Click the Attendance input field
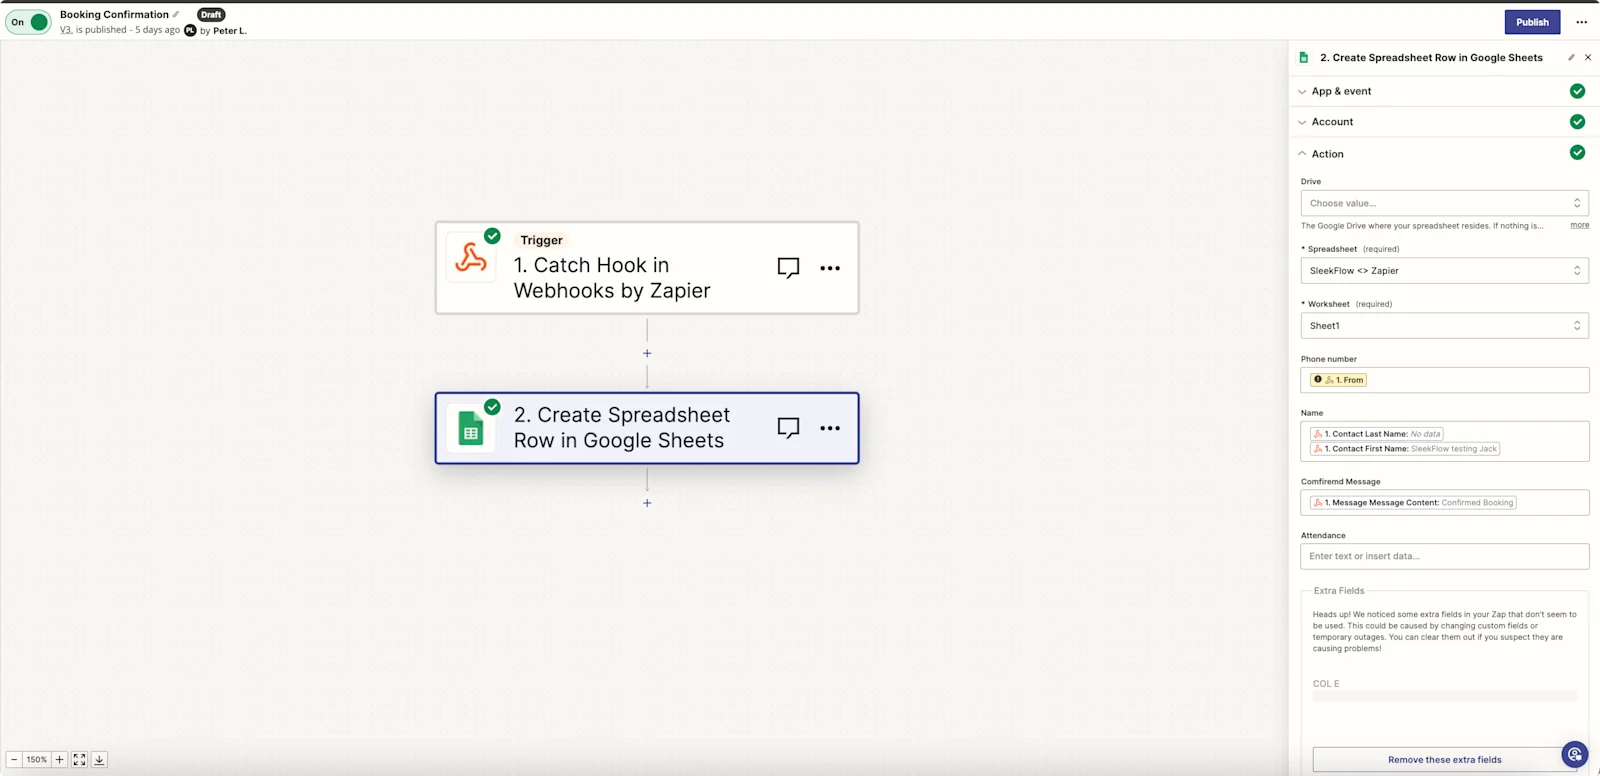 1444,556
